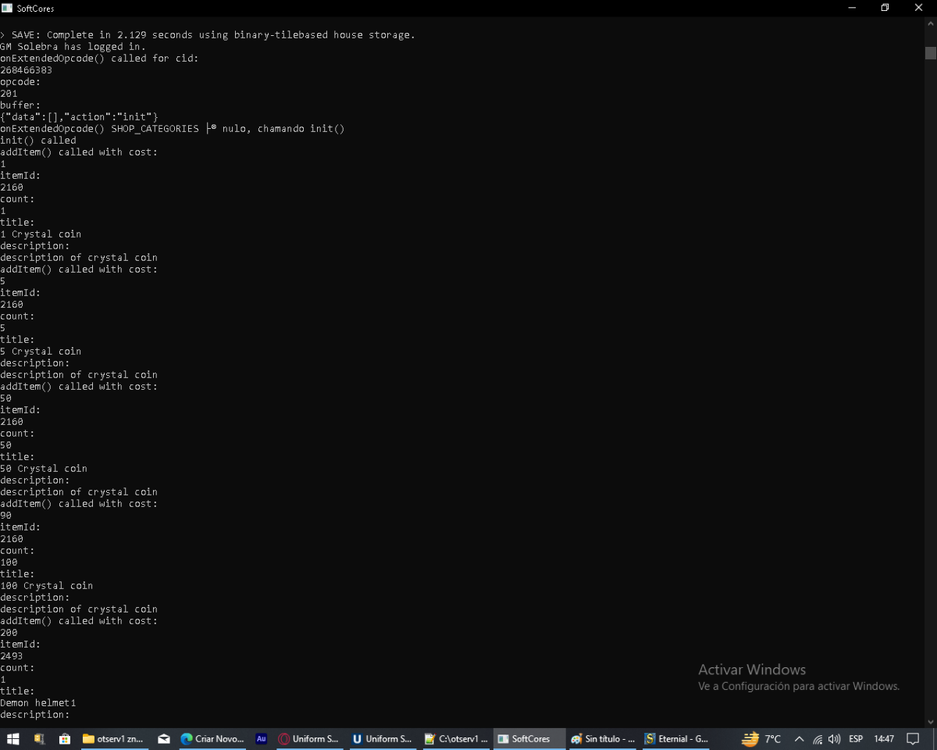Open the Sin título taskbar window
The height and width of the screenshot is (750, 937).
click(603, 739)
